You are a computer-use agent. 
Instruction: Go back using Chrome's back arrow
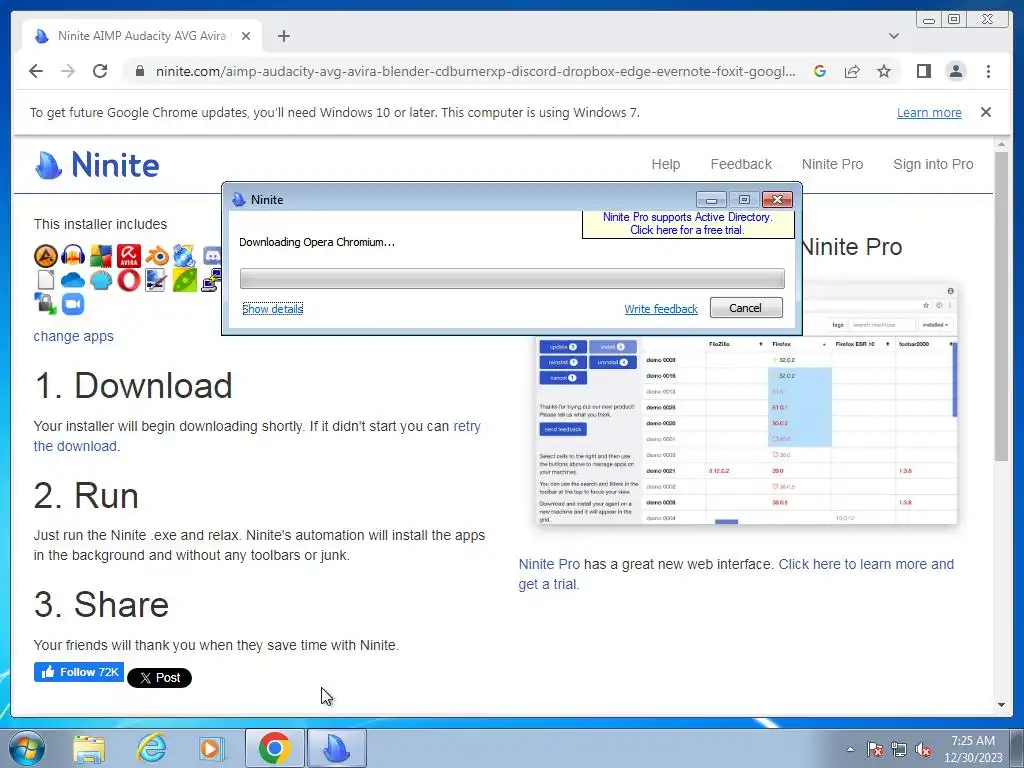pos(36,71)
